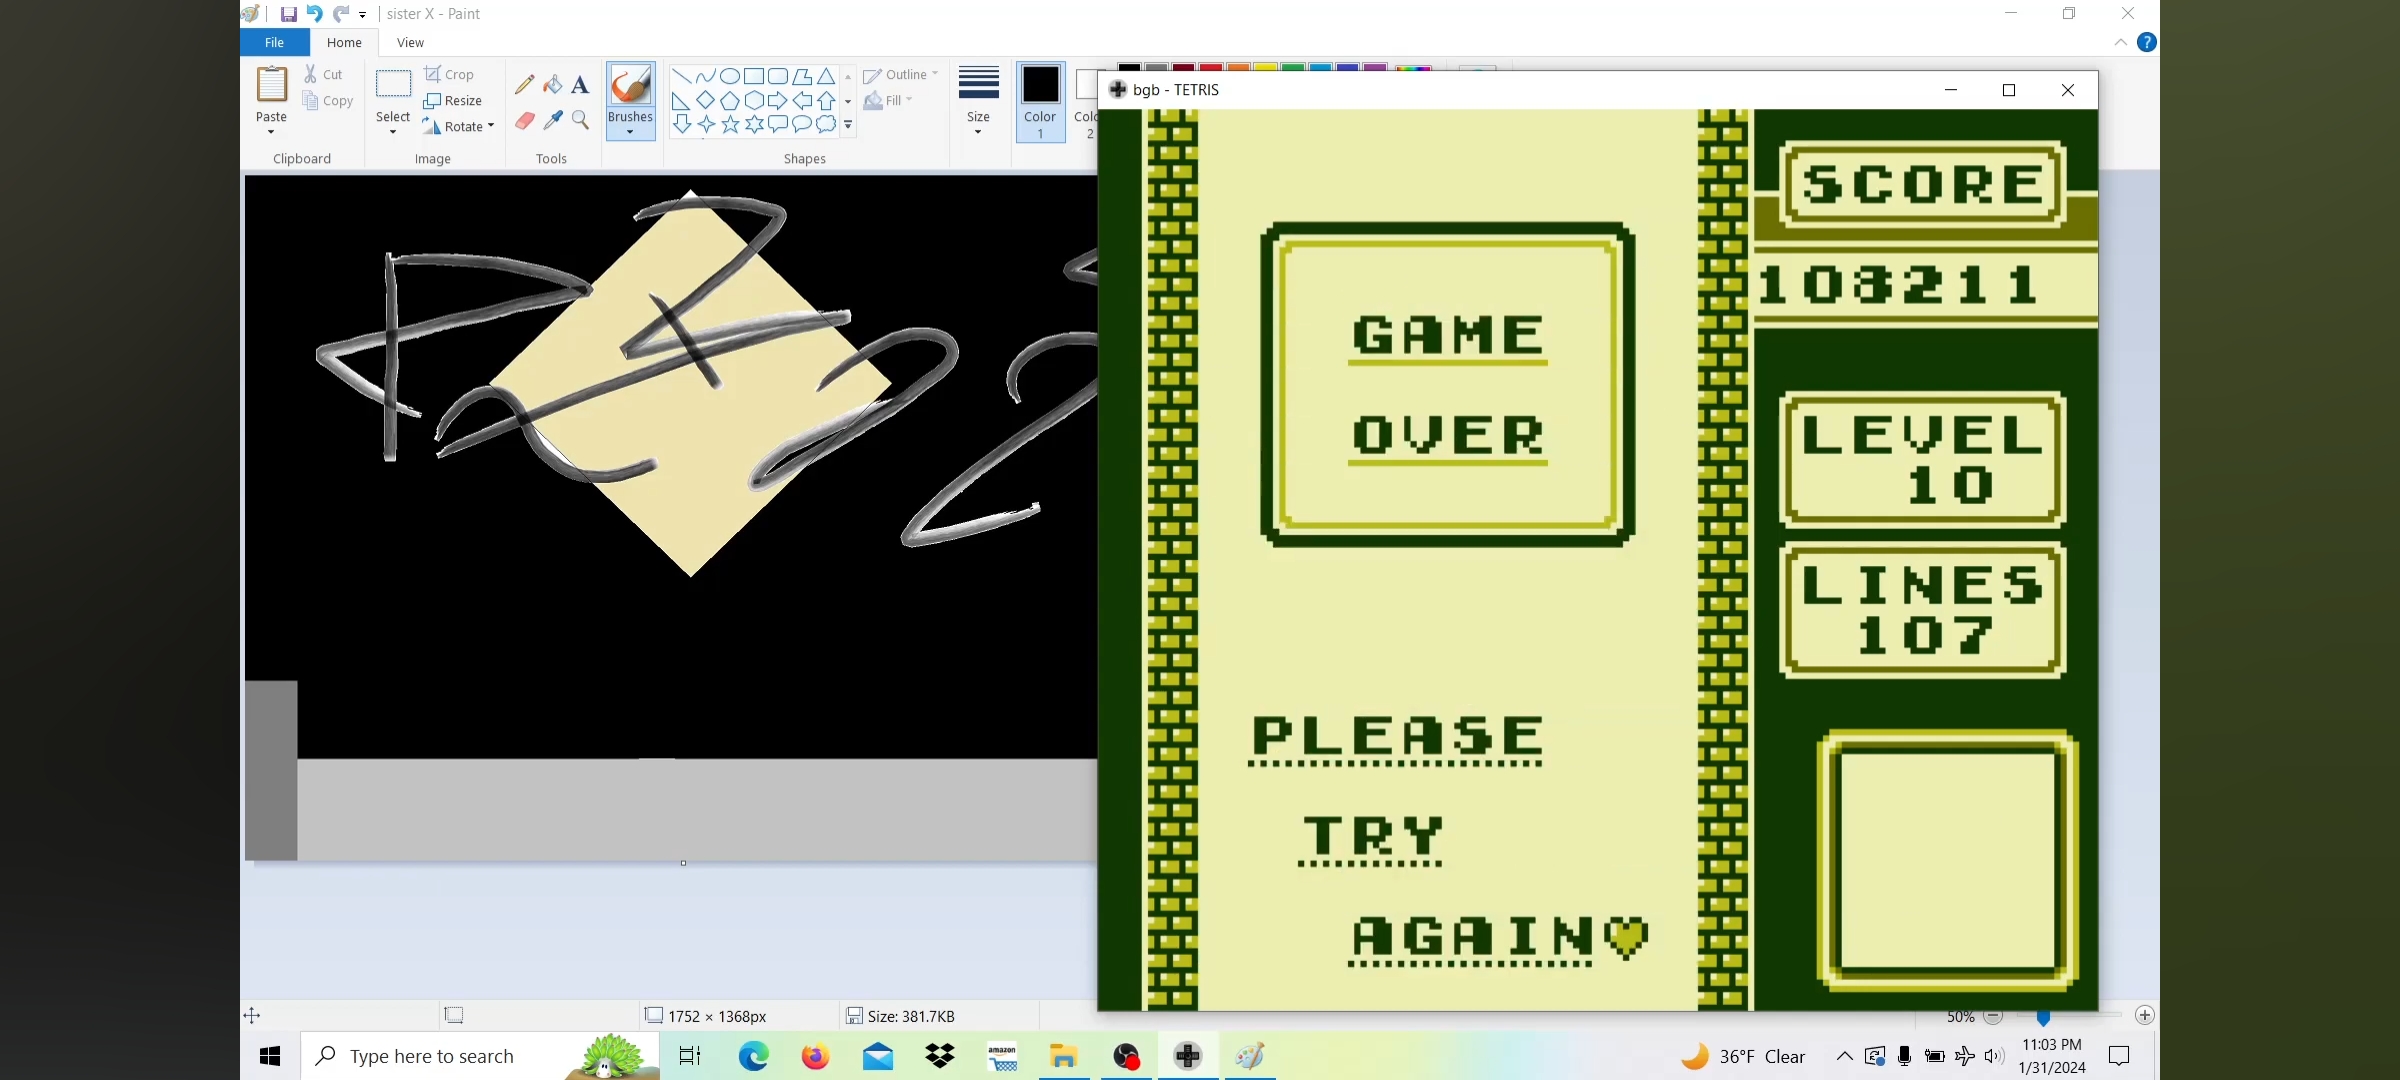The height and width of the screenshot is (1080, 2400).
Task: Select the Magnifier tool
Action: click(580, 121)
